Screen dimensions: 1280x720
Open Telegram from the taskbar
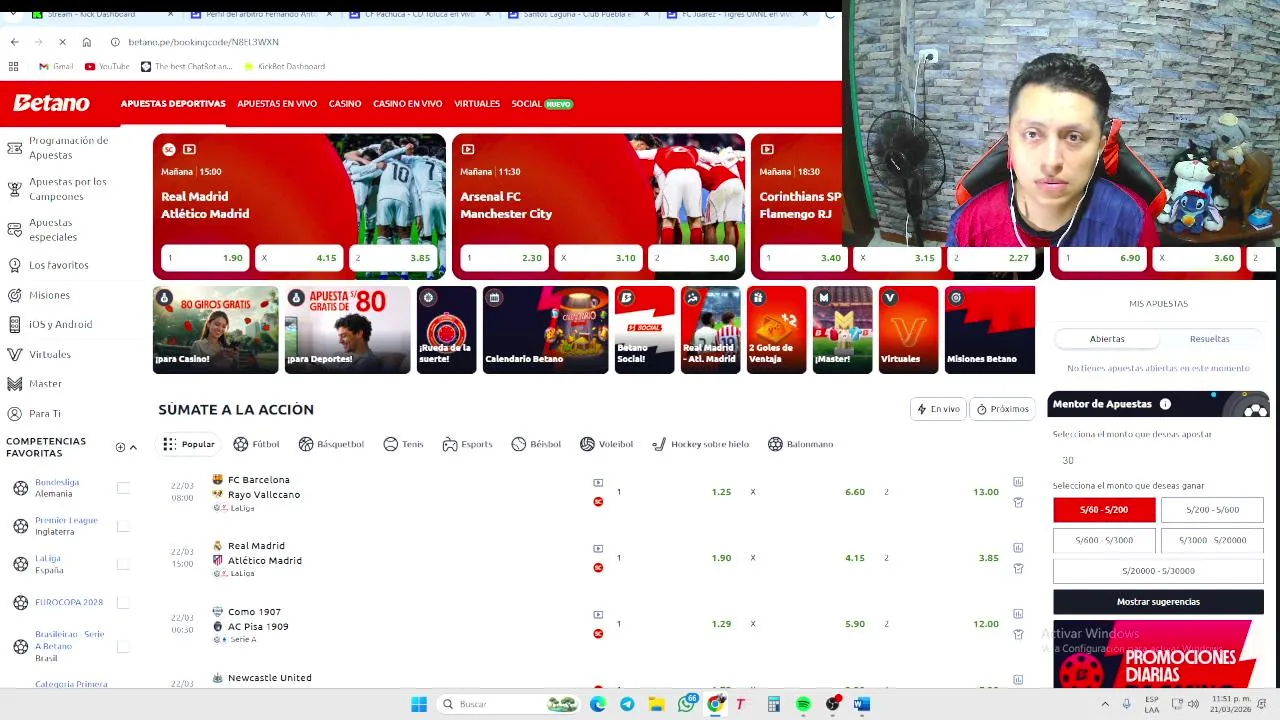[627, 704]
